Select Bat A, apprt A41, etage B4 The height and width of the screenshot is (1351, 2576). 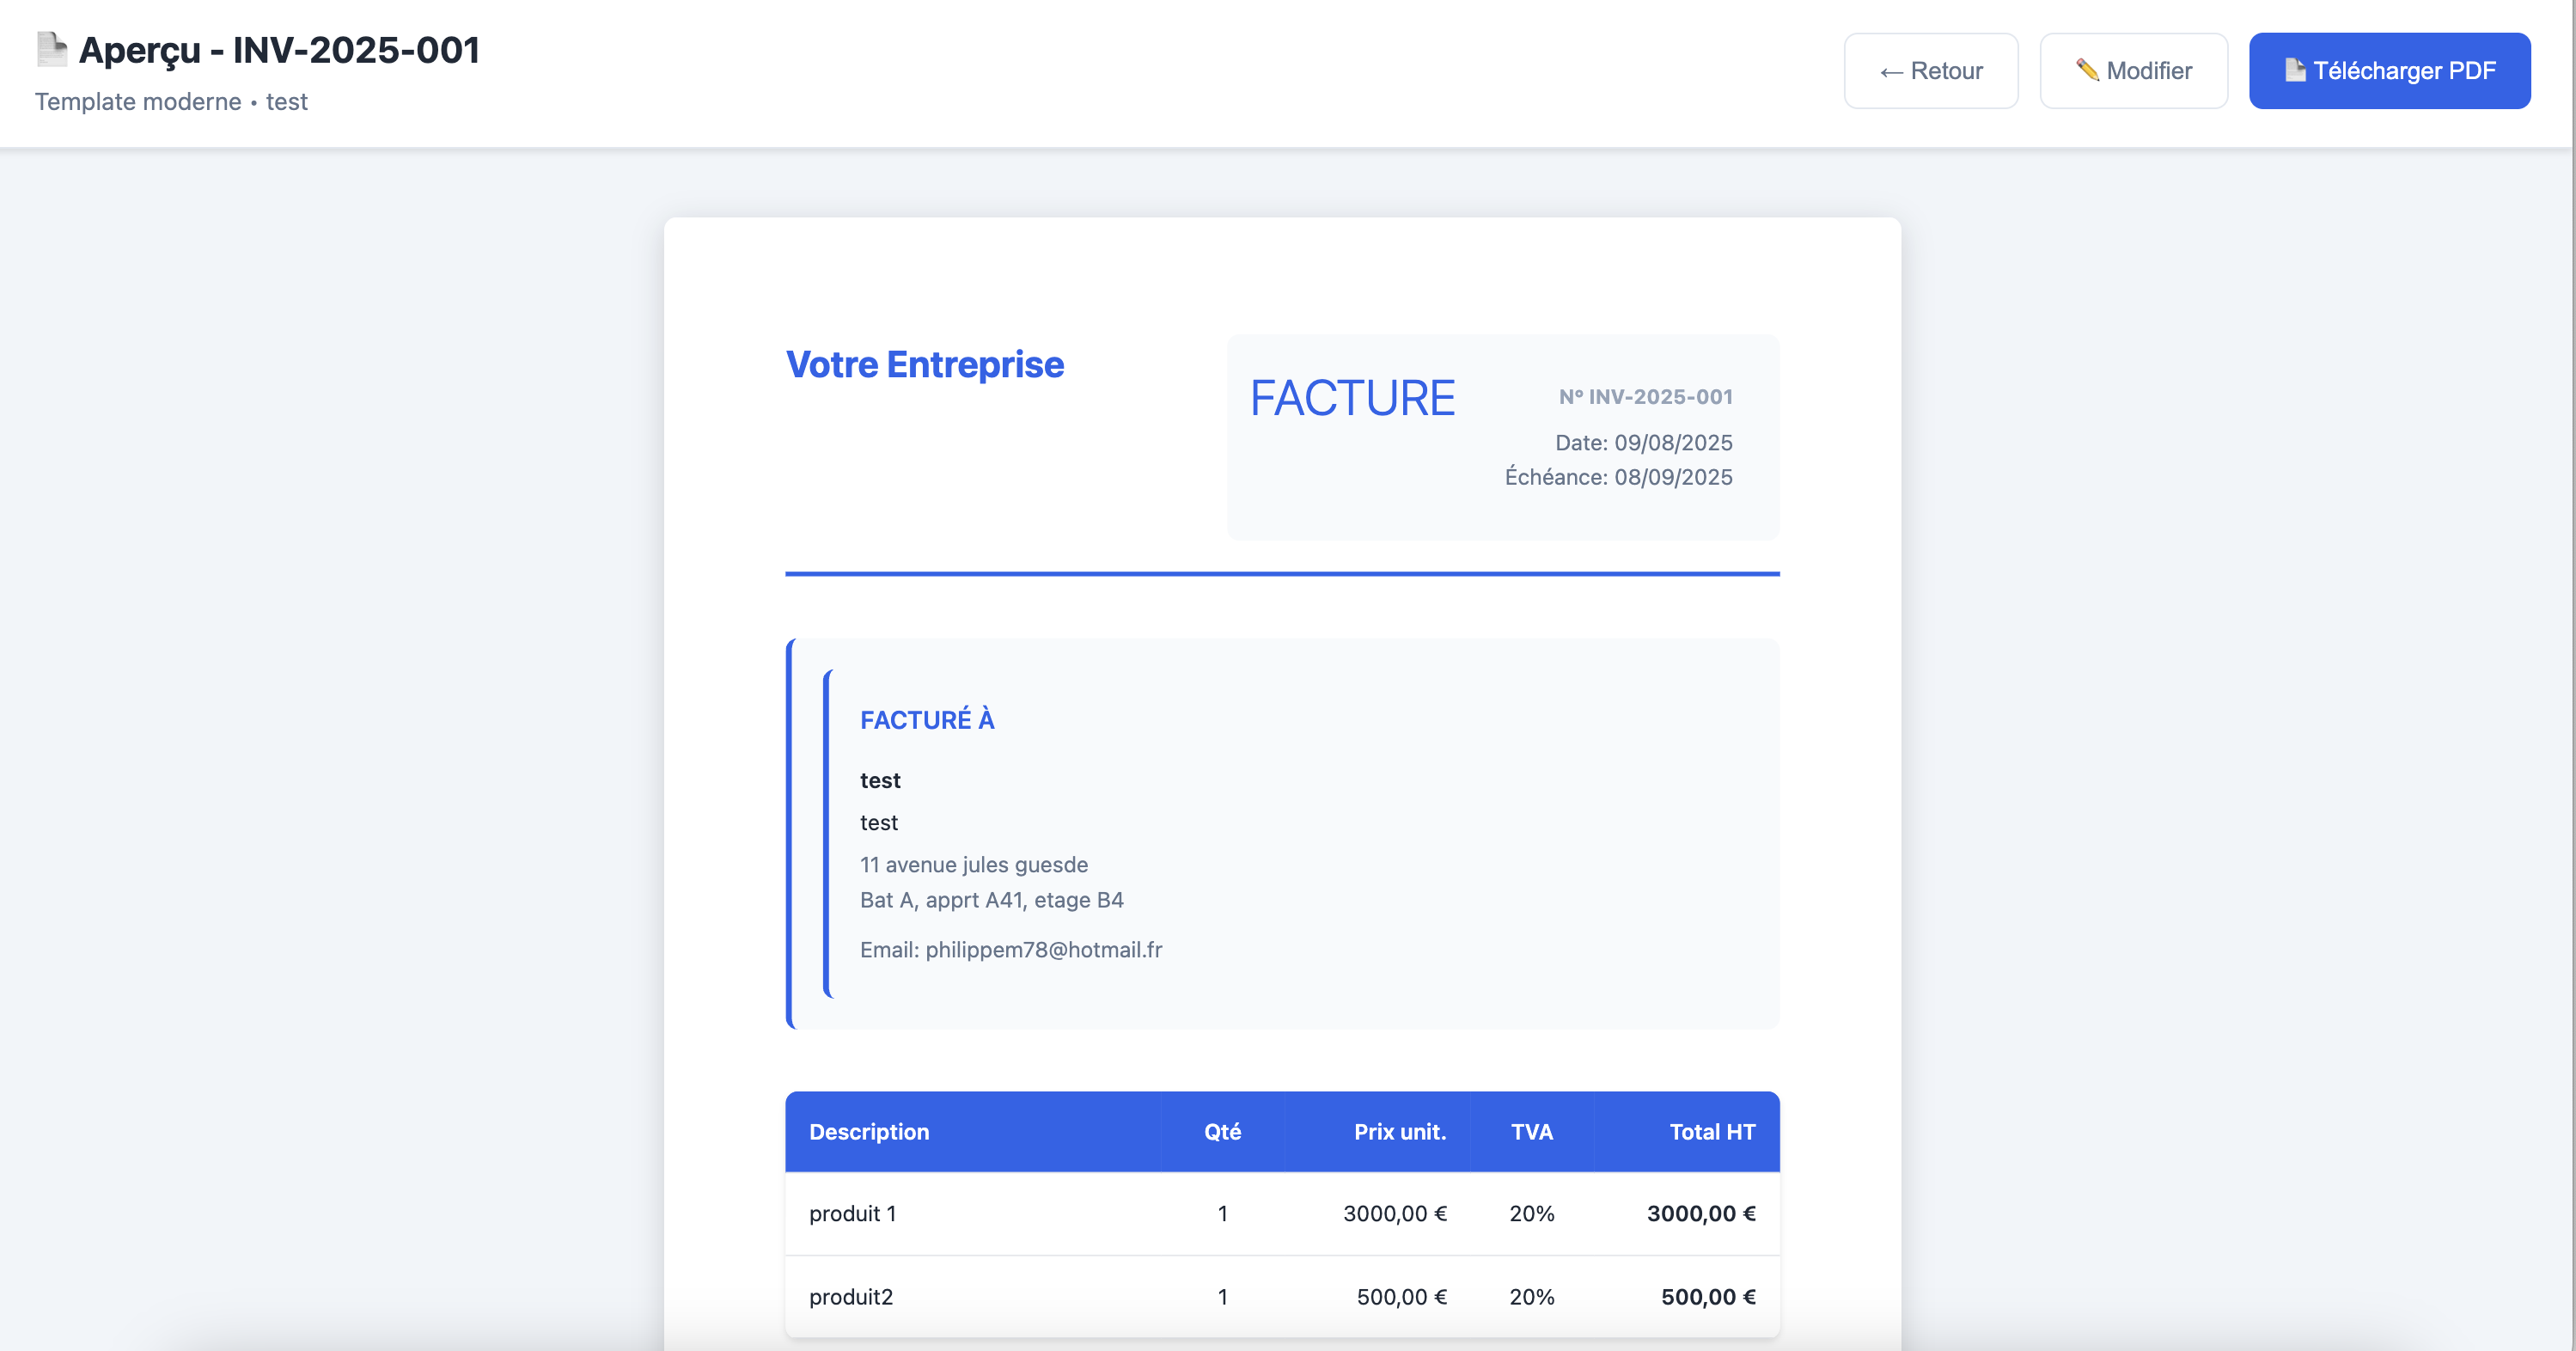point(992,900)
